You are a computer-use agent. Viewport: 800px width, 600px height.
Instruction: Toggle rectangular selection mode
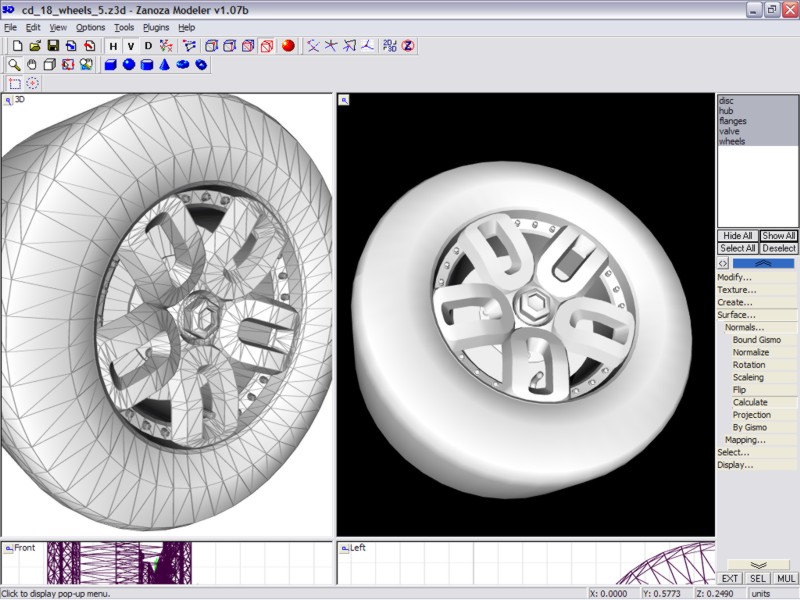tap(14, 83)
